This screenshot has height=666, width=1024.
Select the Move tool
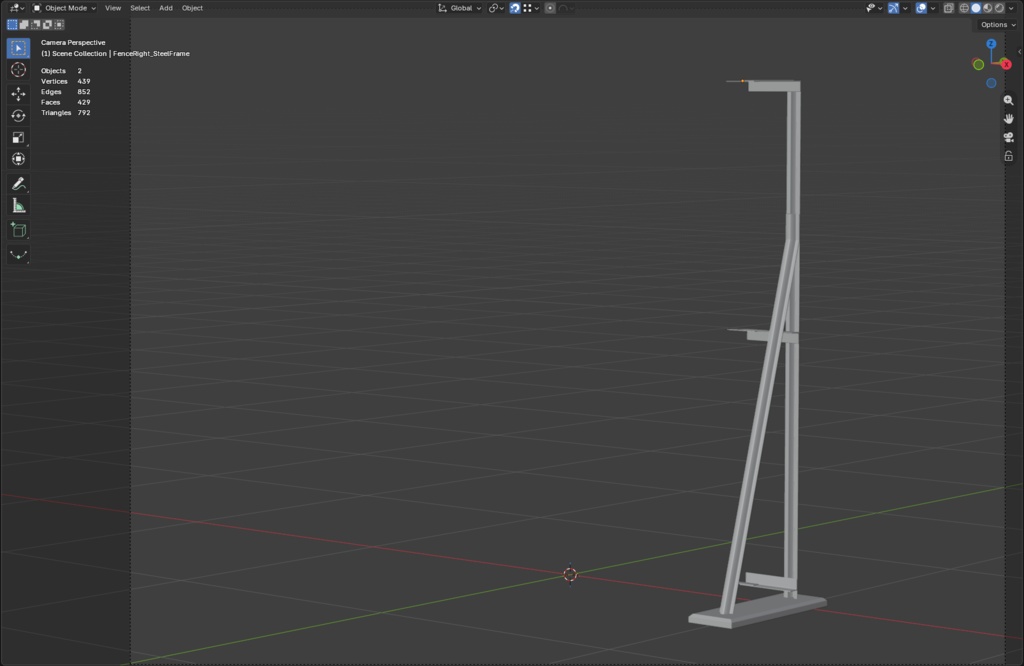pyautogui.click(x=18, y=94)
